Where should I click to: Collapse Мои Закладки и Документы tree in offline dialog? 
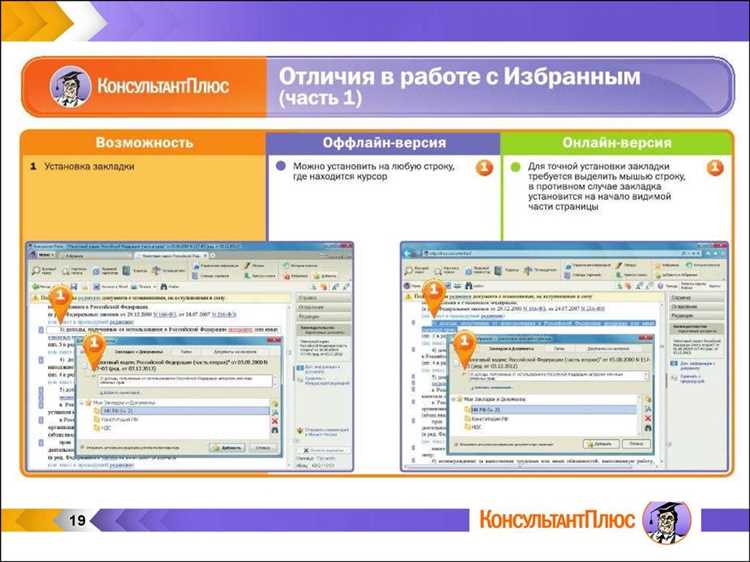point(80,402)
